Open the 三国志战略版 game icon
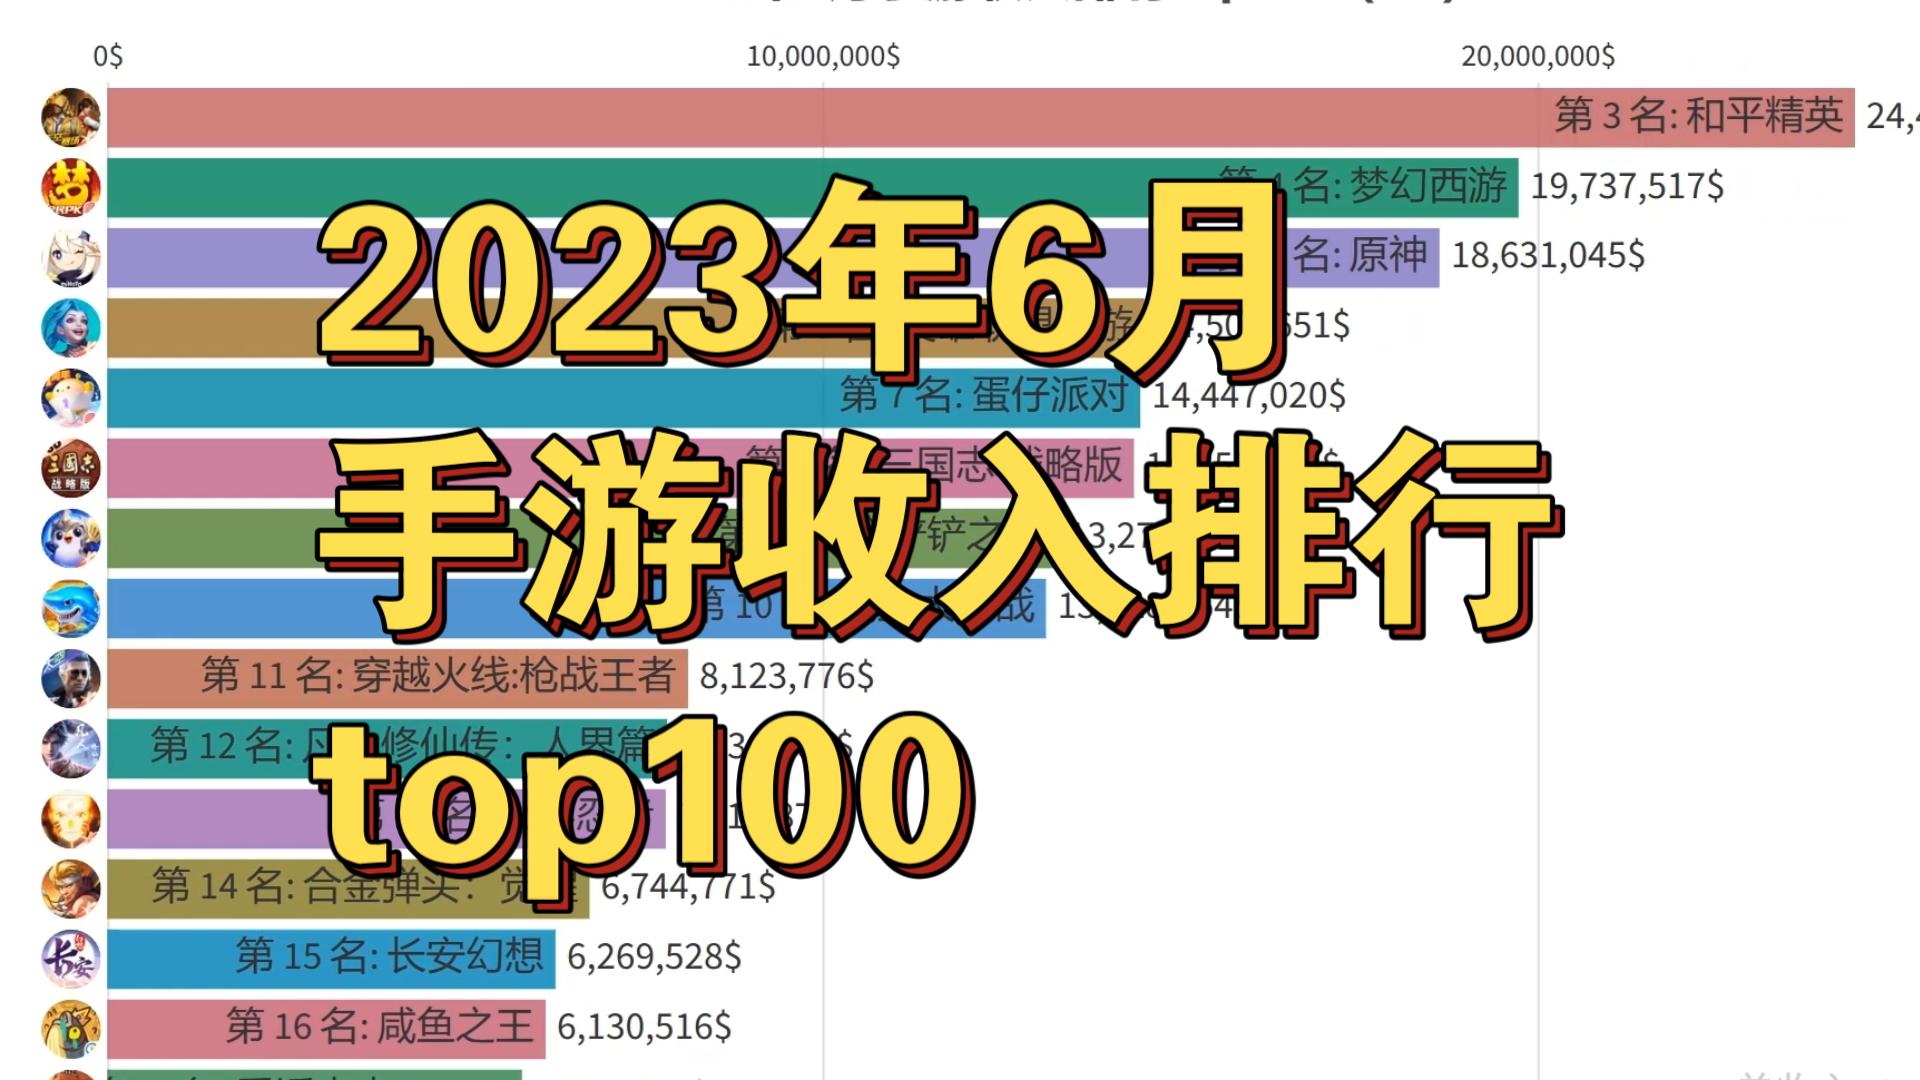The height and width of the screenshot is (1080, 1920). point(71,468)
